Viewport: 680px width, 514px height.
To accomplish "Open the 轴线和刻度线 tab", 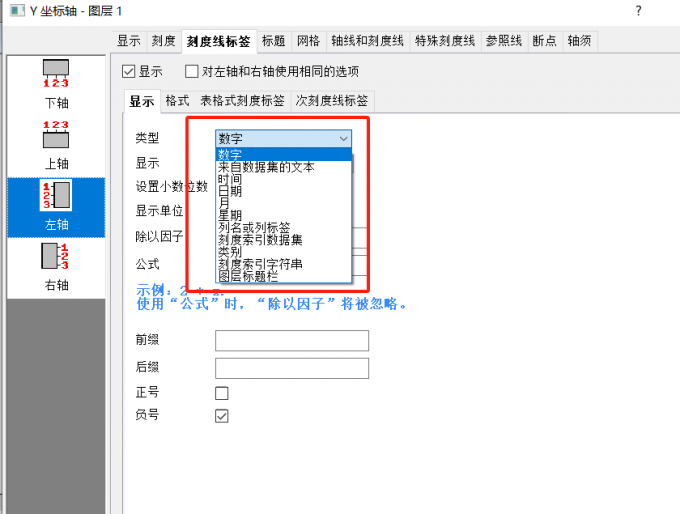I will [368, 41].
